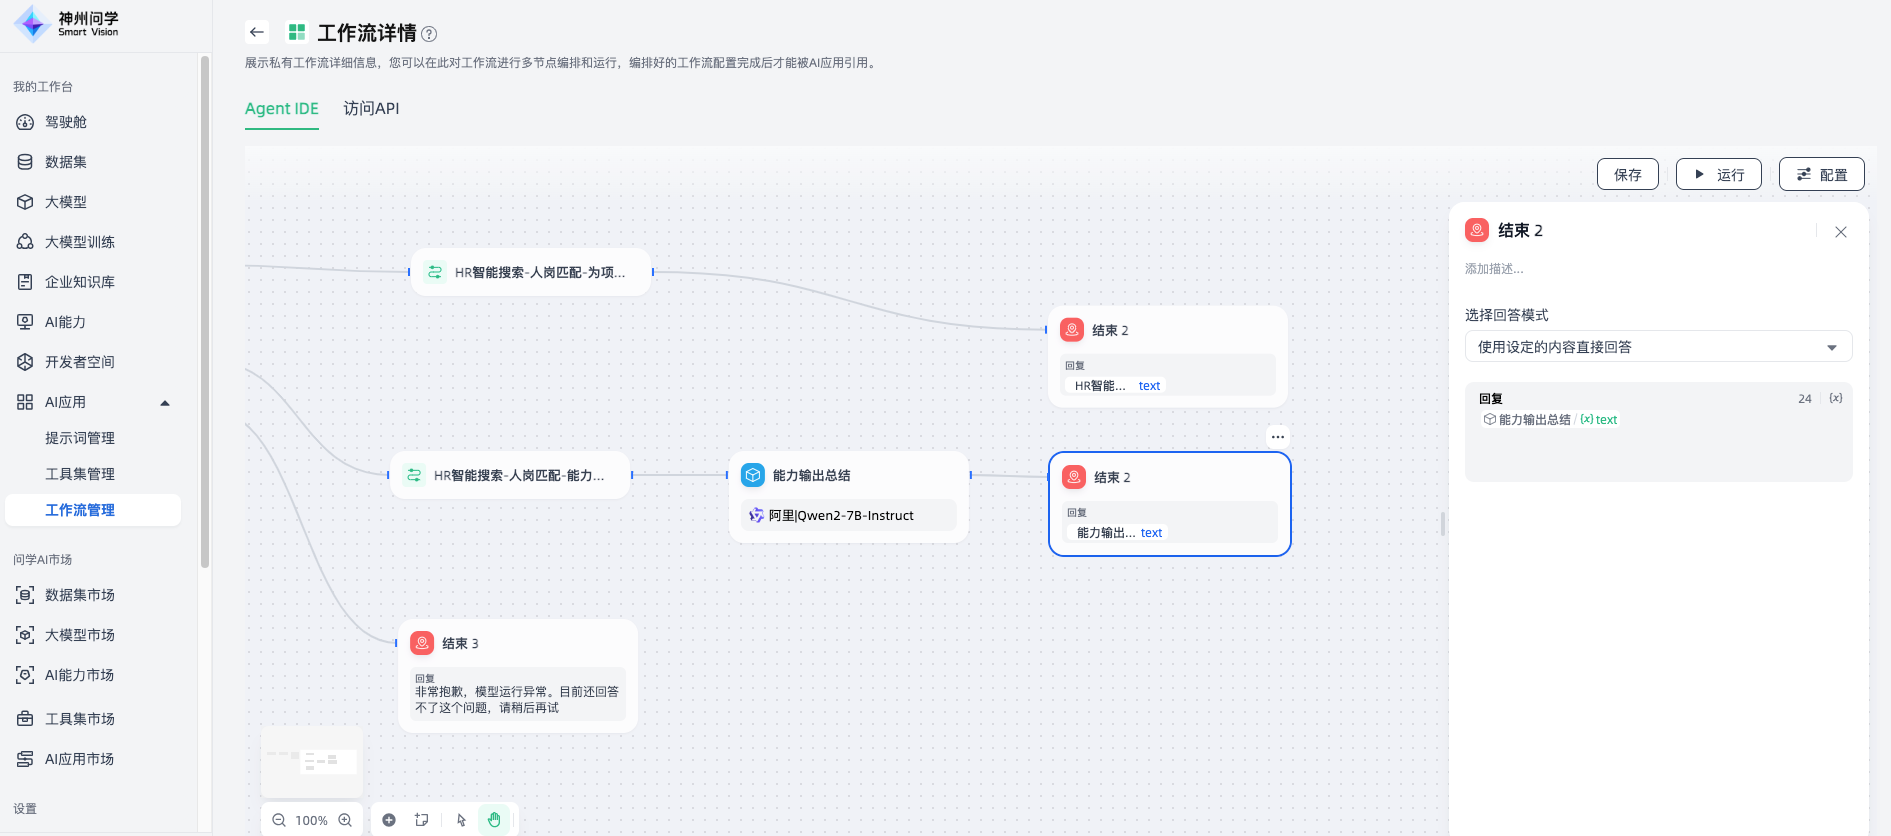The image size is (1891, 836).
Task: Click the add node plus icon
Action: pos(389,820)
